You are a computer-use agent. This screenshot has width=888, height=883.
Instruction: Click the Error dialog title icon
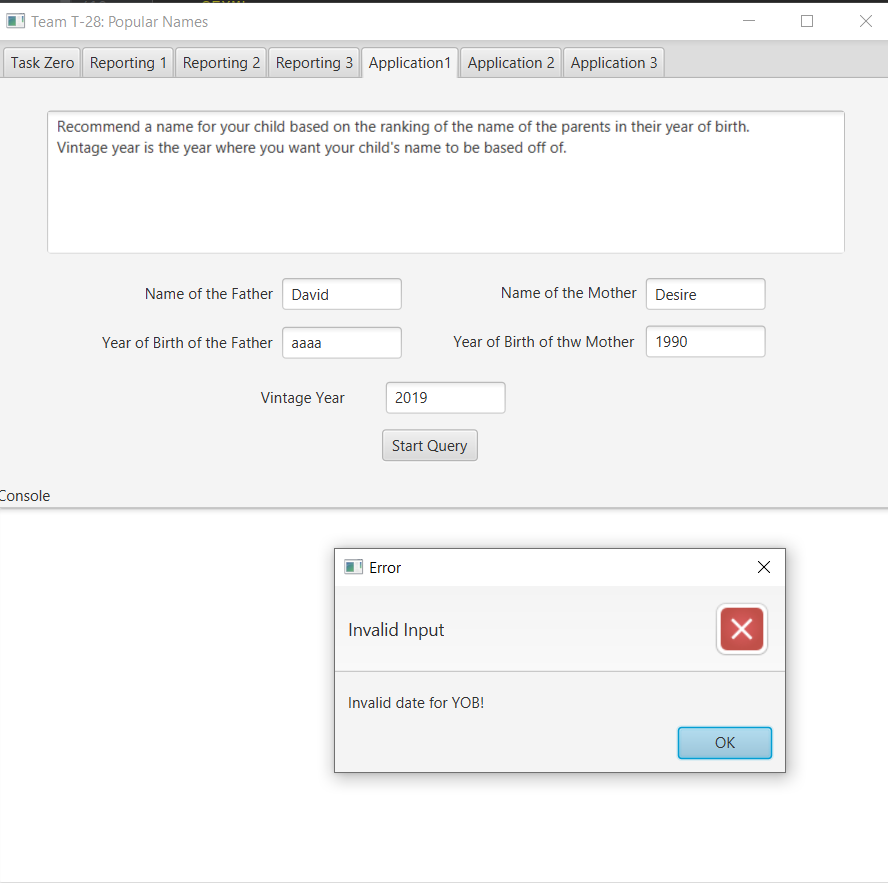point(353,567)
